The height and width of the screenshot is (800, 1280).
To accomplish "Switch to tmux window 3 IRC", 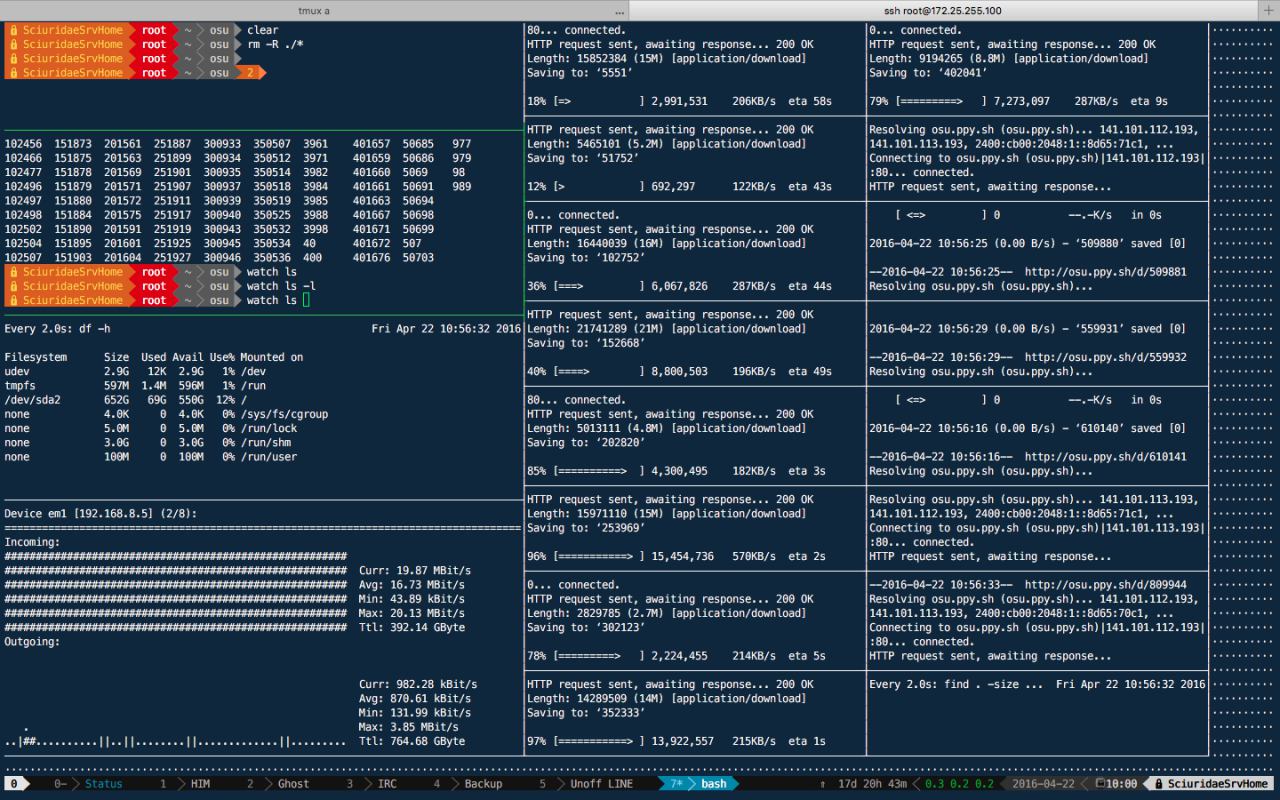I will point(374,784).
